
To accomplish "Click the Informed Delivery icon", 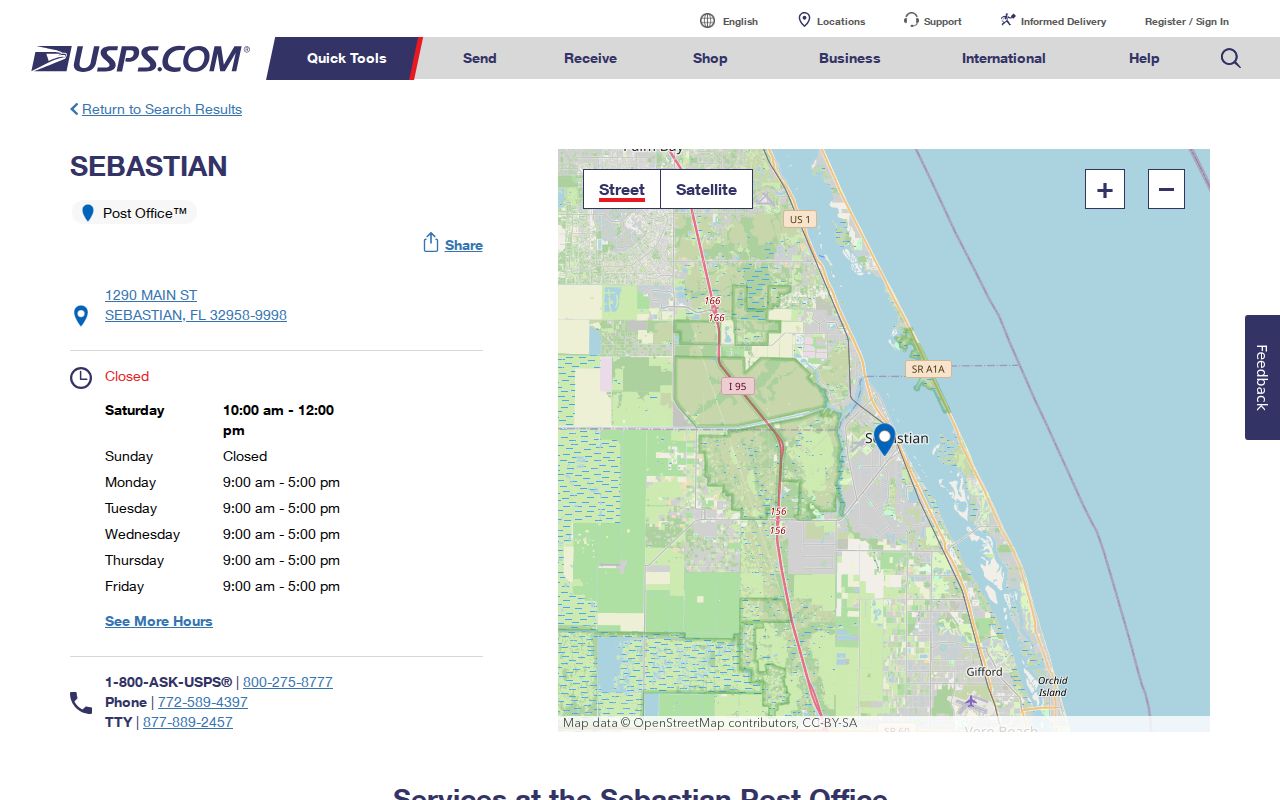I will [x=1008, y=20].
